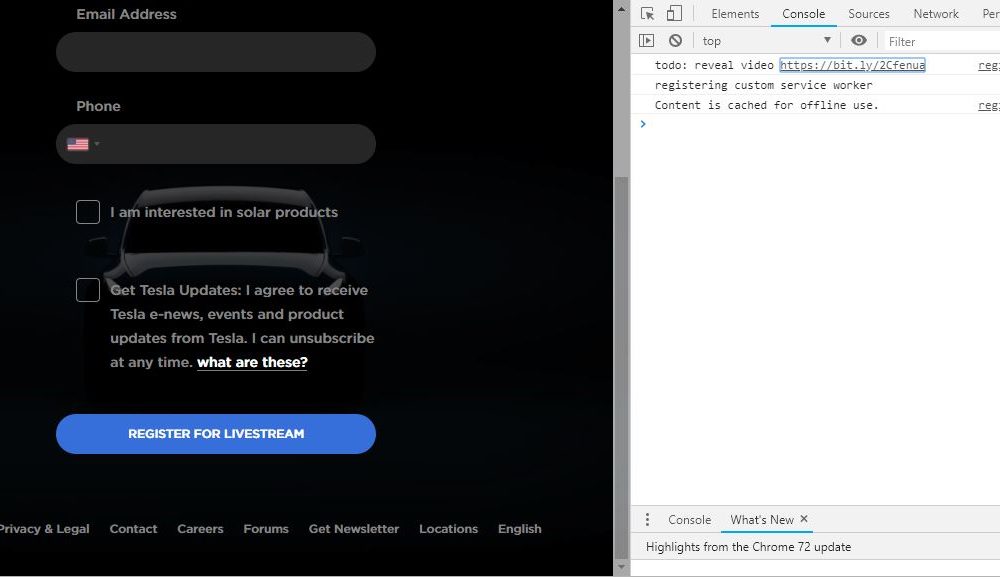
Task: Open the top JavaScript context dropdown
Action: coord(766,41)
